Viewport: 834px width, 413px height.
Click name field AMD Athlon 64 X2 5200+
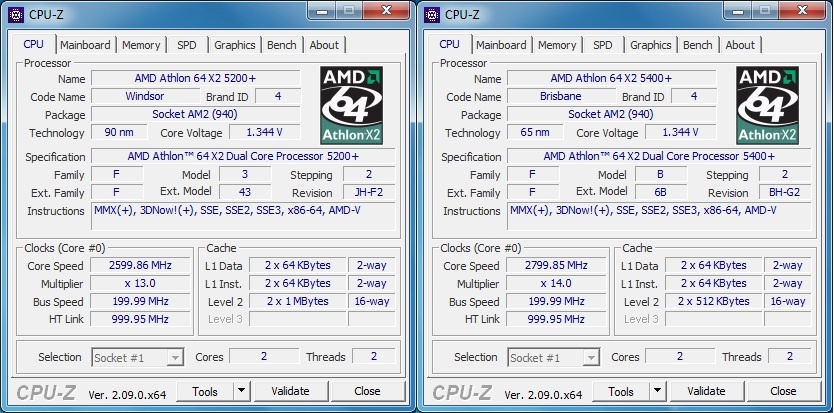(196, 78)
